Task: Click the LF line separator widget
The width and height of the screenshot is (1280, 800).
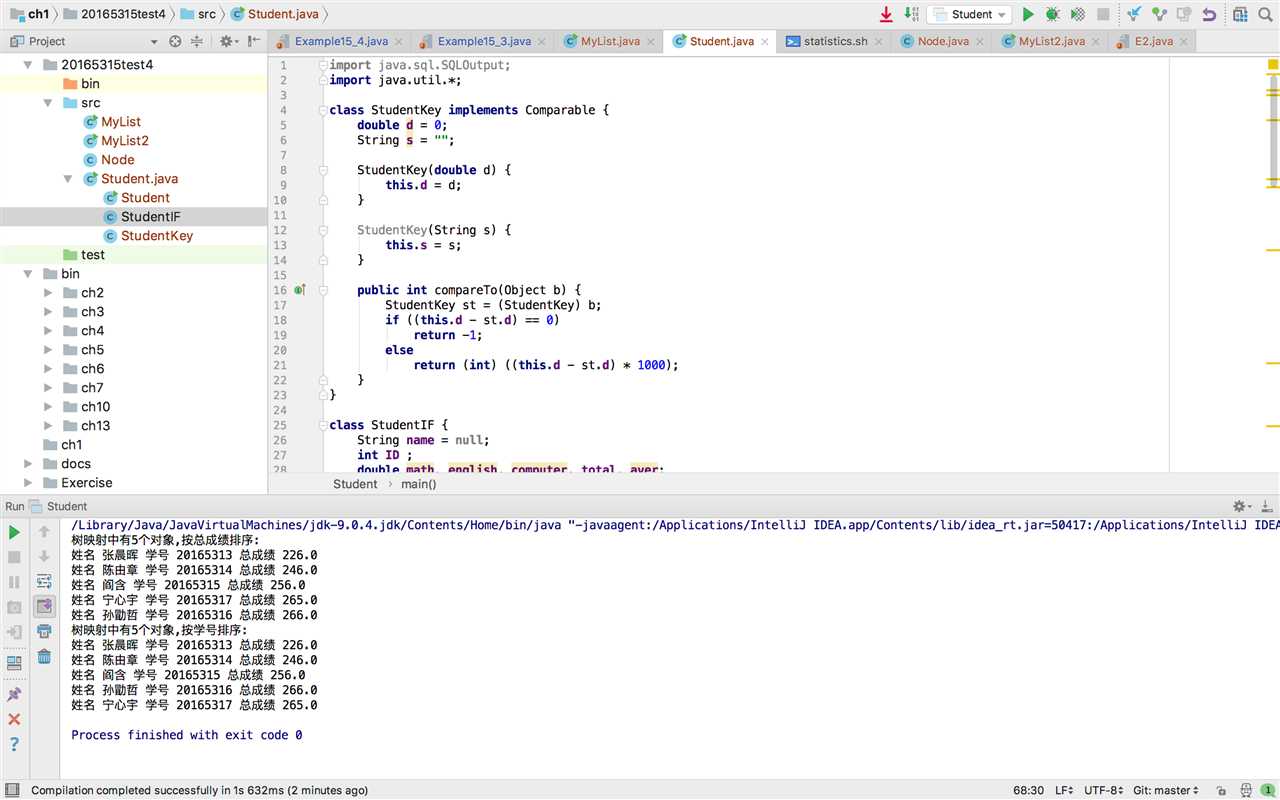Action: [x=1065, y=790]
